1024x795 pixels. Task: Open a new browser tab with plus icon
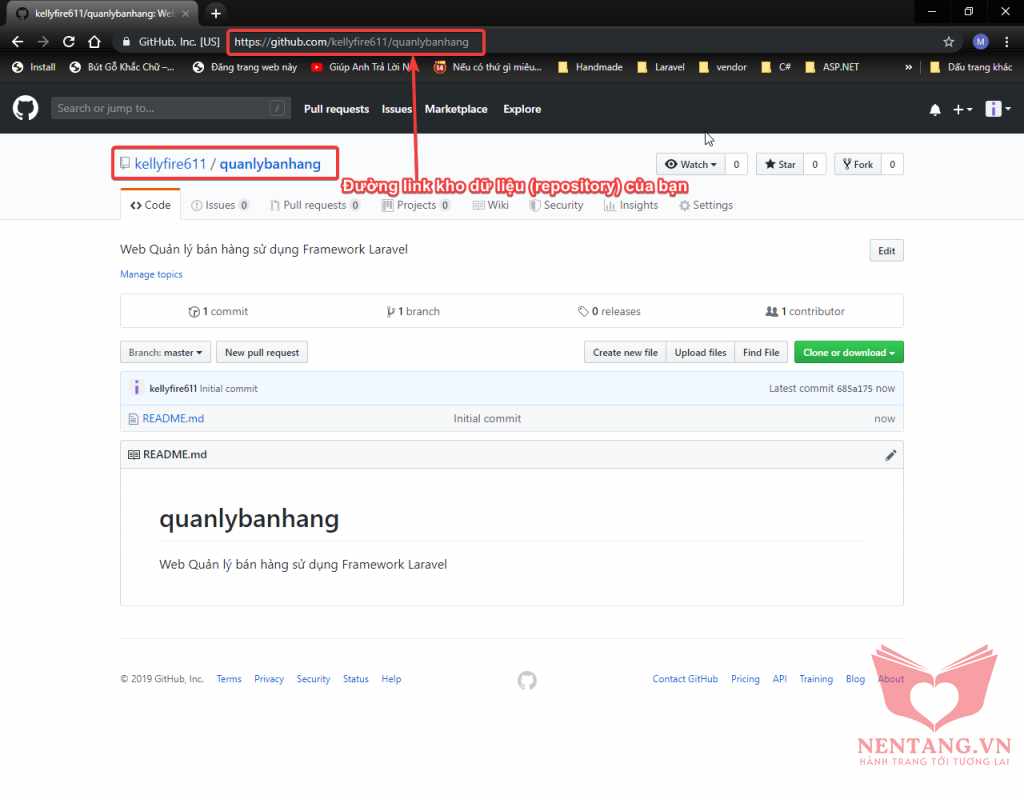click(215, 13)
